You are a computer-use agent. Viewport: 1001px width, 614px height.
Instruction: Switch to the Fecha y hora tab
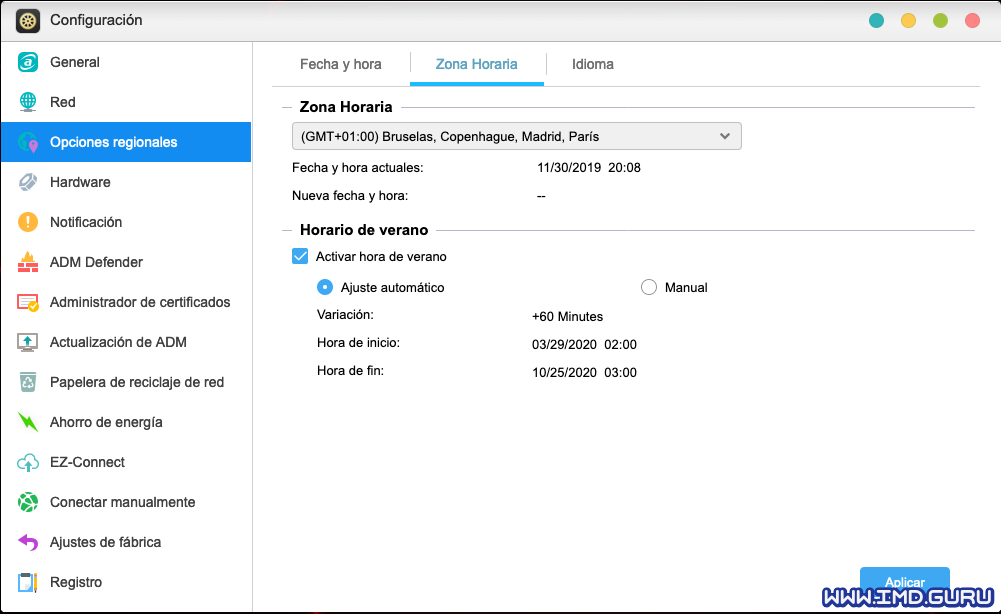point(340,64)
